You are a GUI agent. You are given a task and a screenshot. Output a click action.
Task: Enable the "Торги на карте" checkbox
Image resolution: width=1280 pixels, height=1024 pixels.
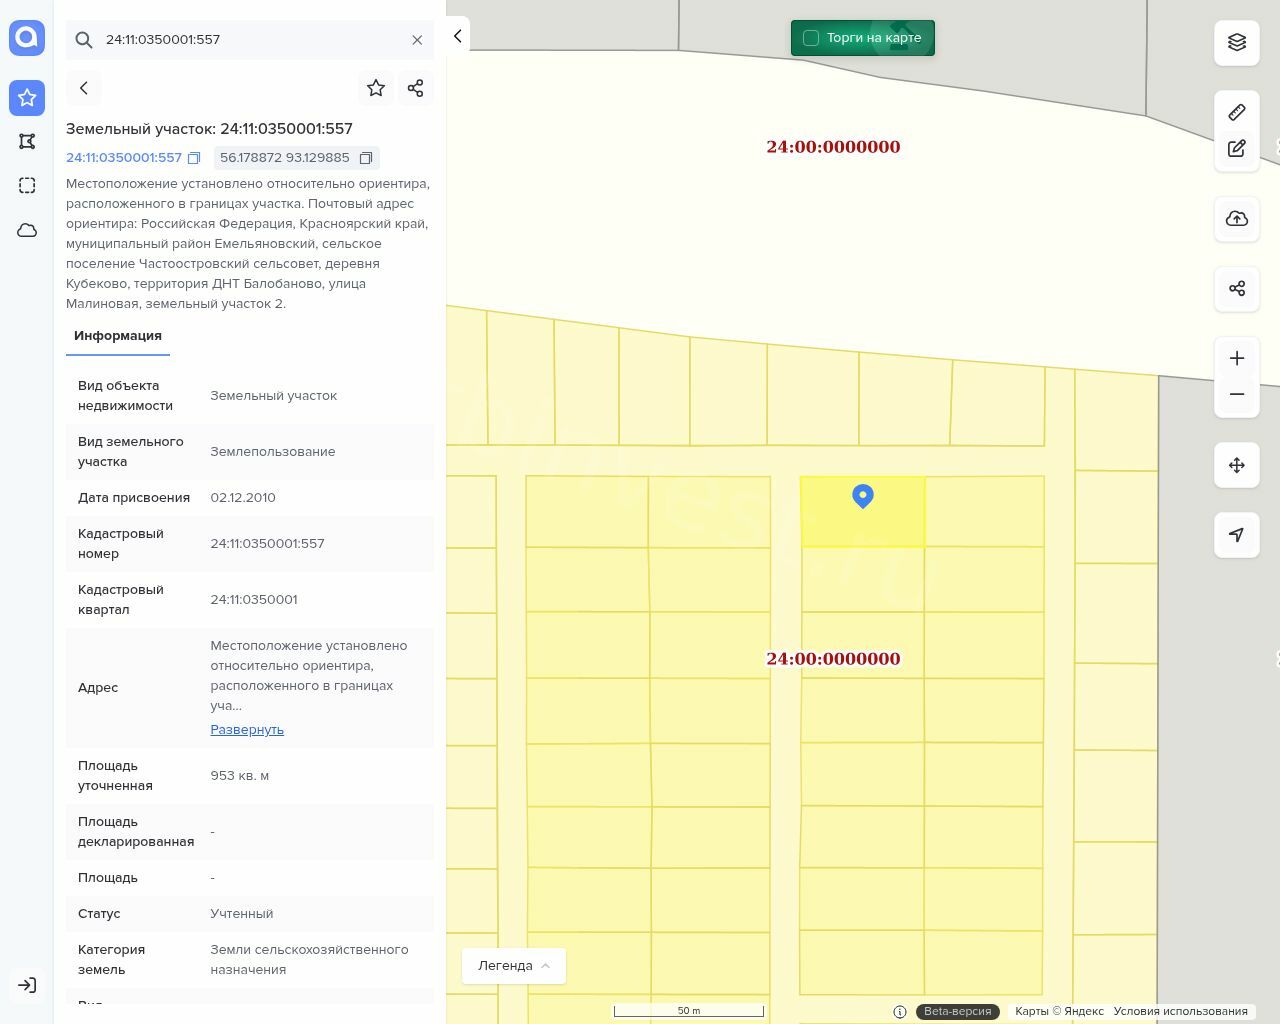811,38
